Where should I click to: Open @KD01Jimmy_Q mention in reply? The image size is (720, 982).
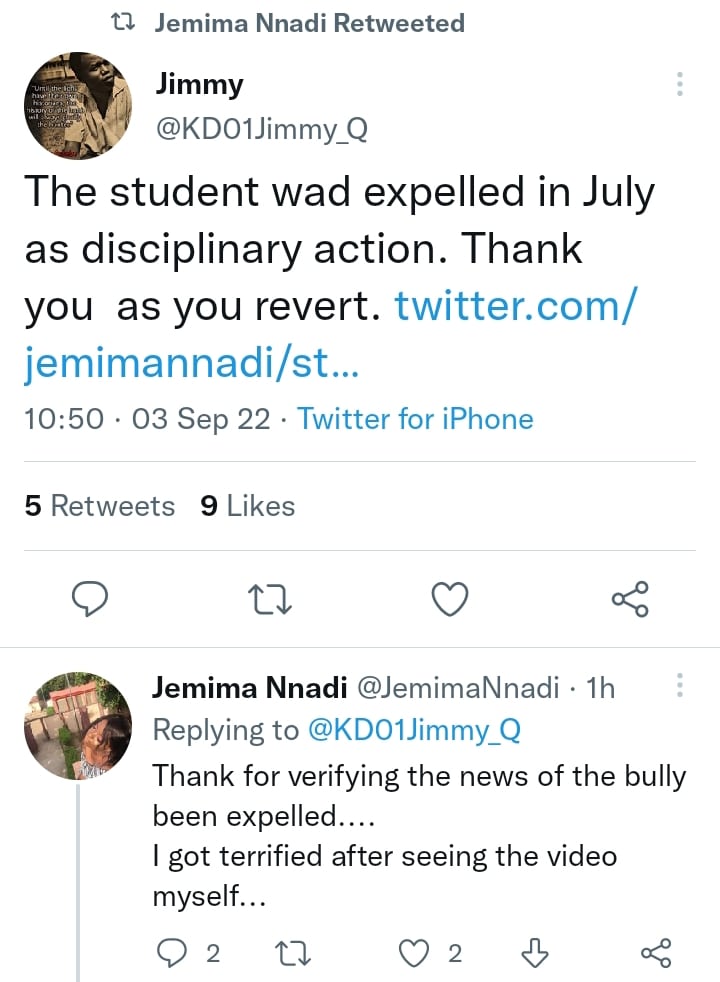(x=415, y=731)
